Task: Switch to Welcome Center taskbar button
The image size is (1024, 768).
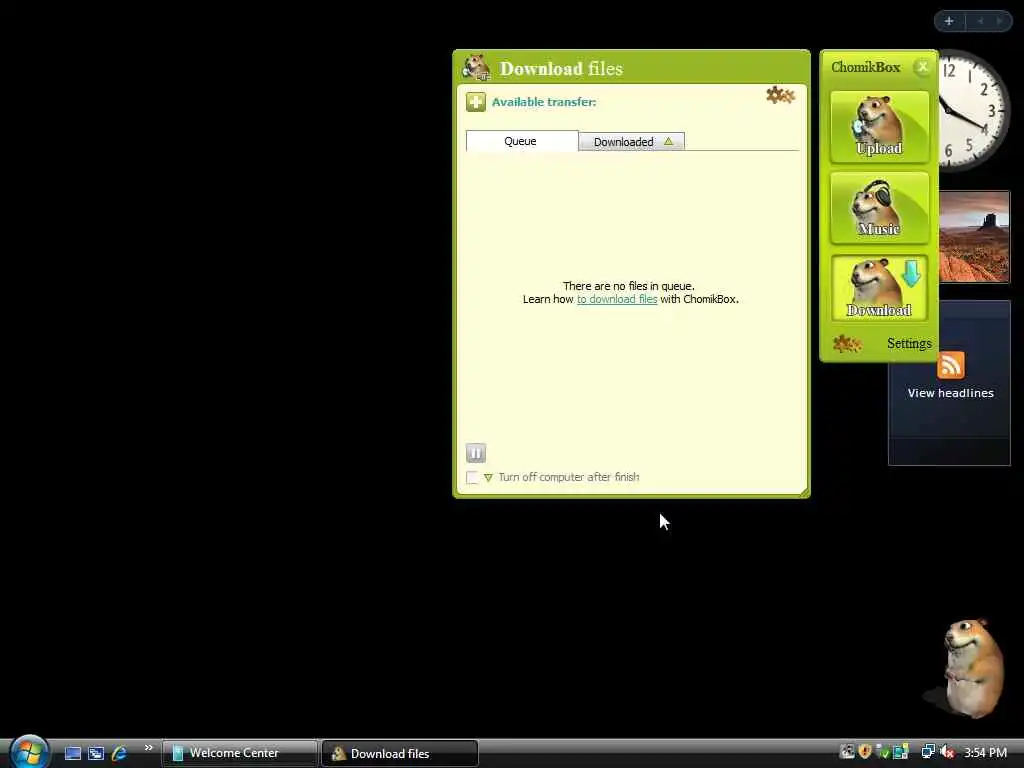Action: coord(240,753)
